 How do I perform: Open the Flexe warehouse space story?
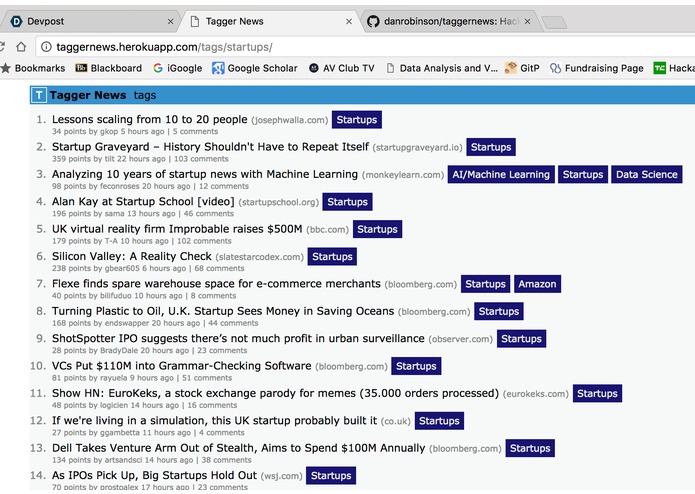(216, 284)
